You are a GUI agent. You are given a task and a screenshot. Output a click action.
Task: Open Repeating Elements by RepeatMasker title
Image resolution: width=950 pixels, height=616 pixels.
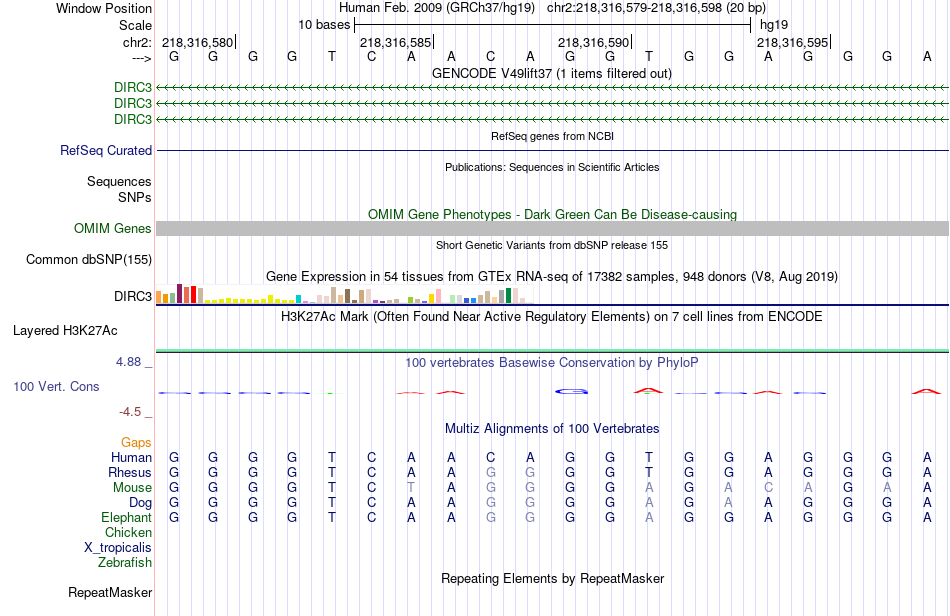(553, 578)
